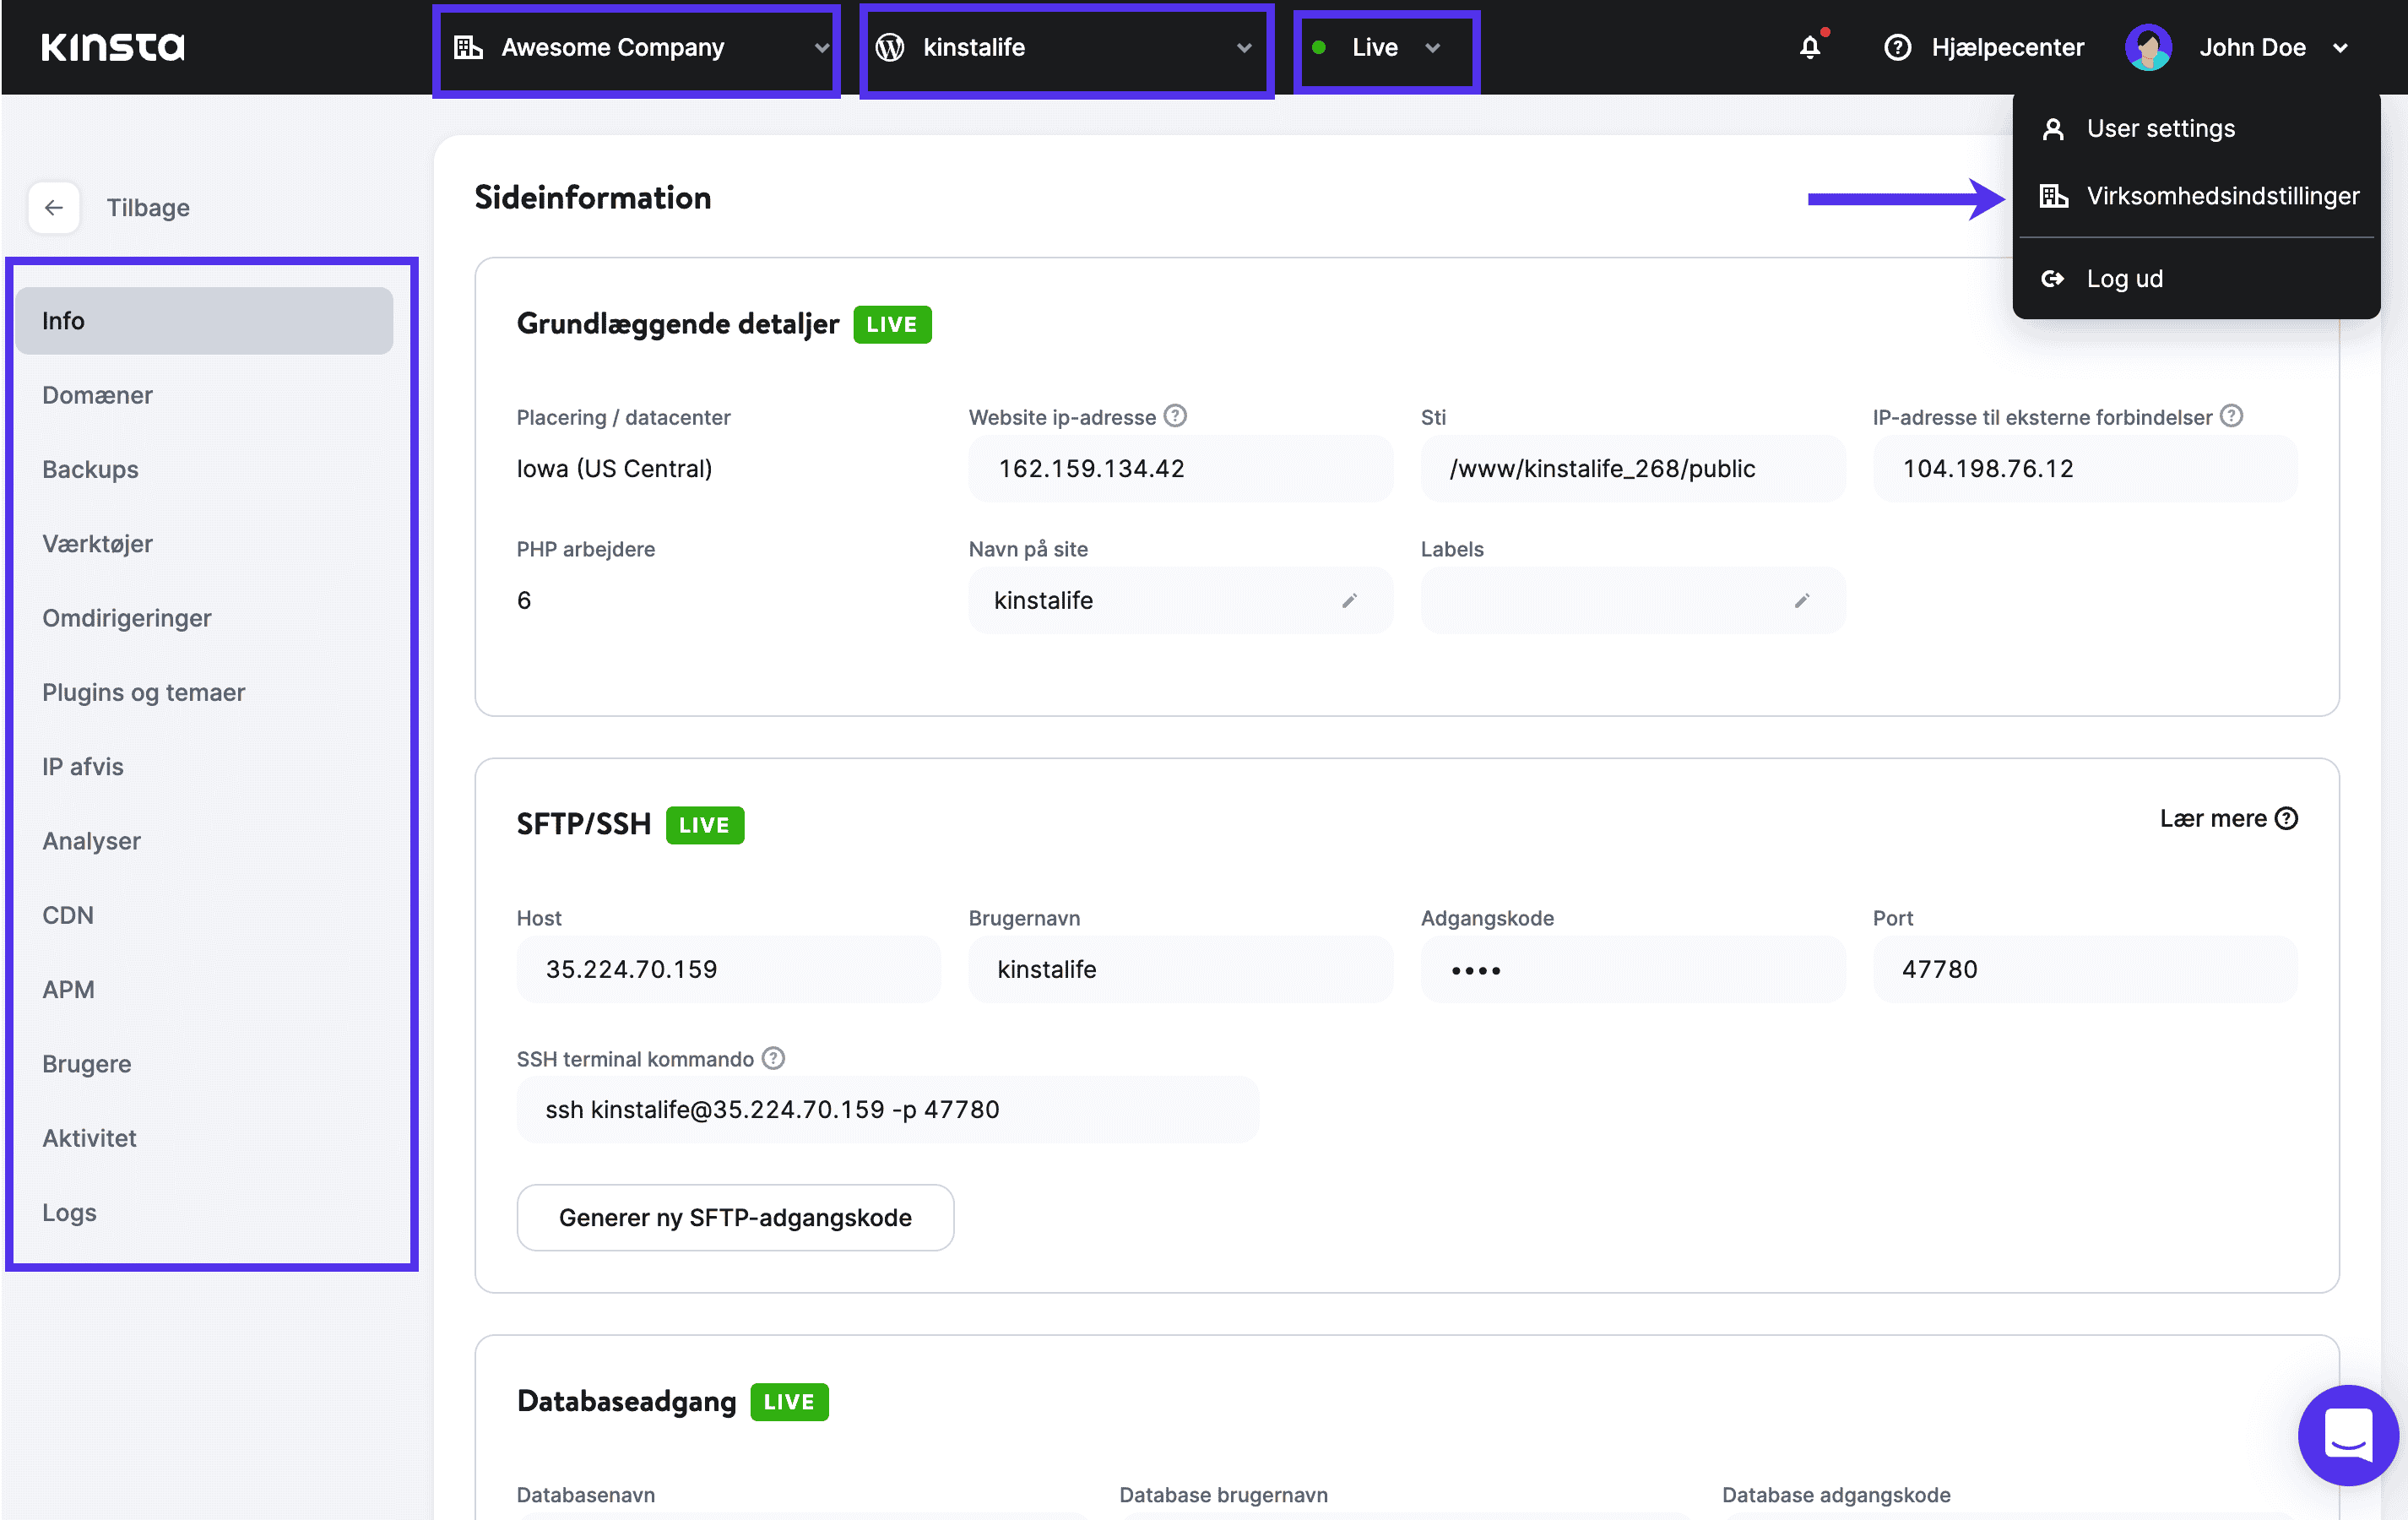Navigate to Domæner sidebar item

[x=98, y=394]
